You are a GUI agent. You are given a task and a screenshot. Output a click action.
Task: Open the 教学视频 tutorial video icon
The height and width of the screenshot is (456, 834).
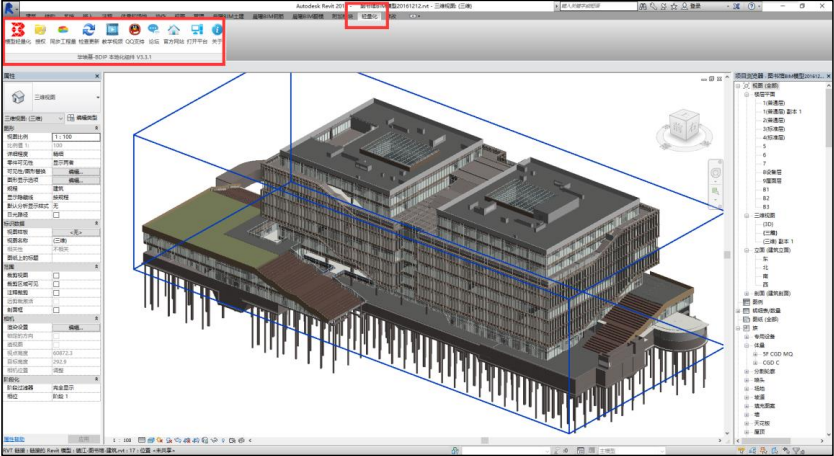coord(112,30)
